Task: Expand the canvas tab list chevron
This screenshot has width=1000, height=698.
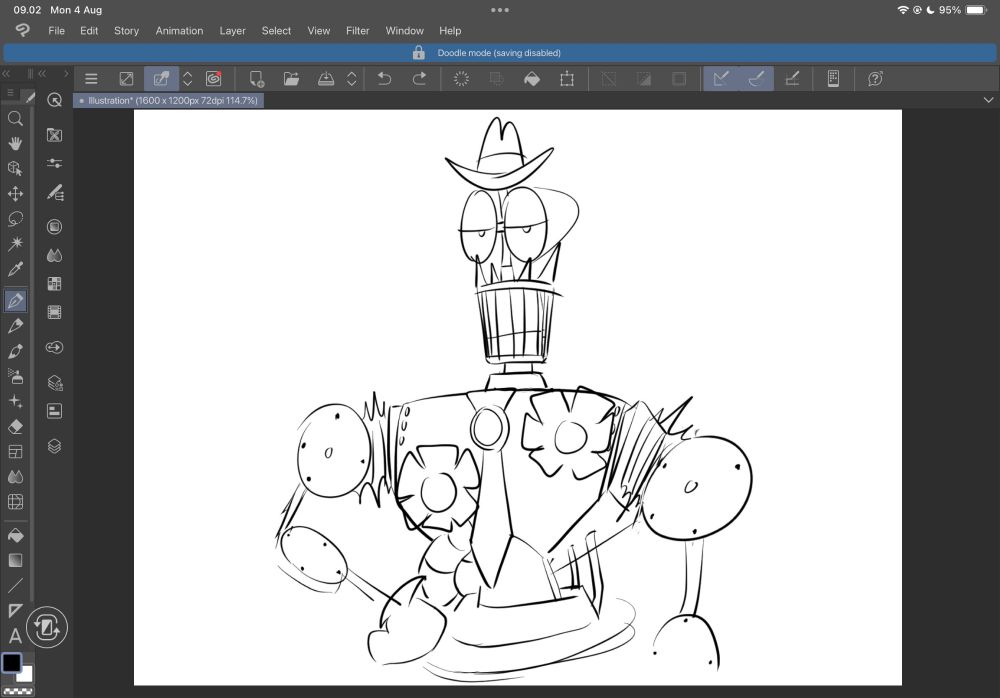Action: tap(988, 100)
